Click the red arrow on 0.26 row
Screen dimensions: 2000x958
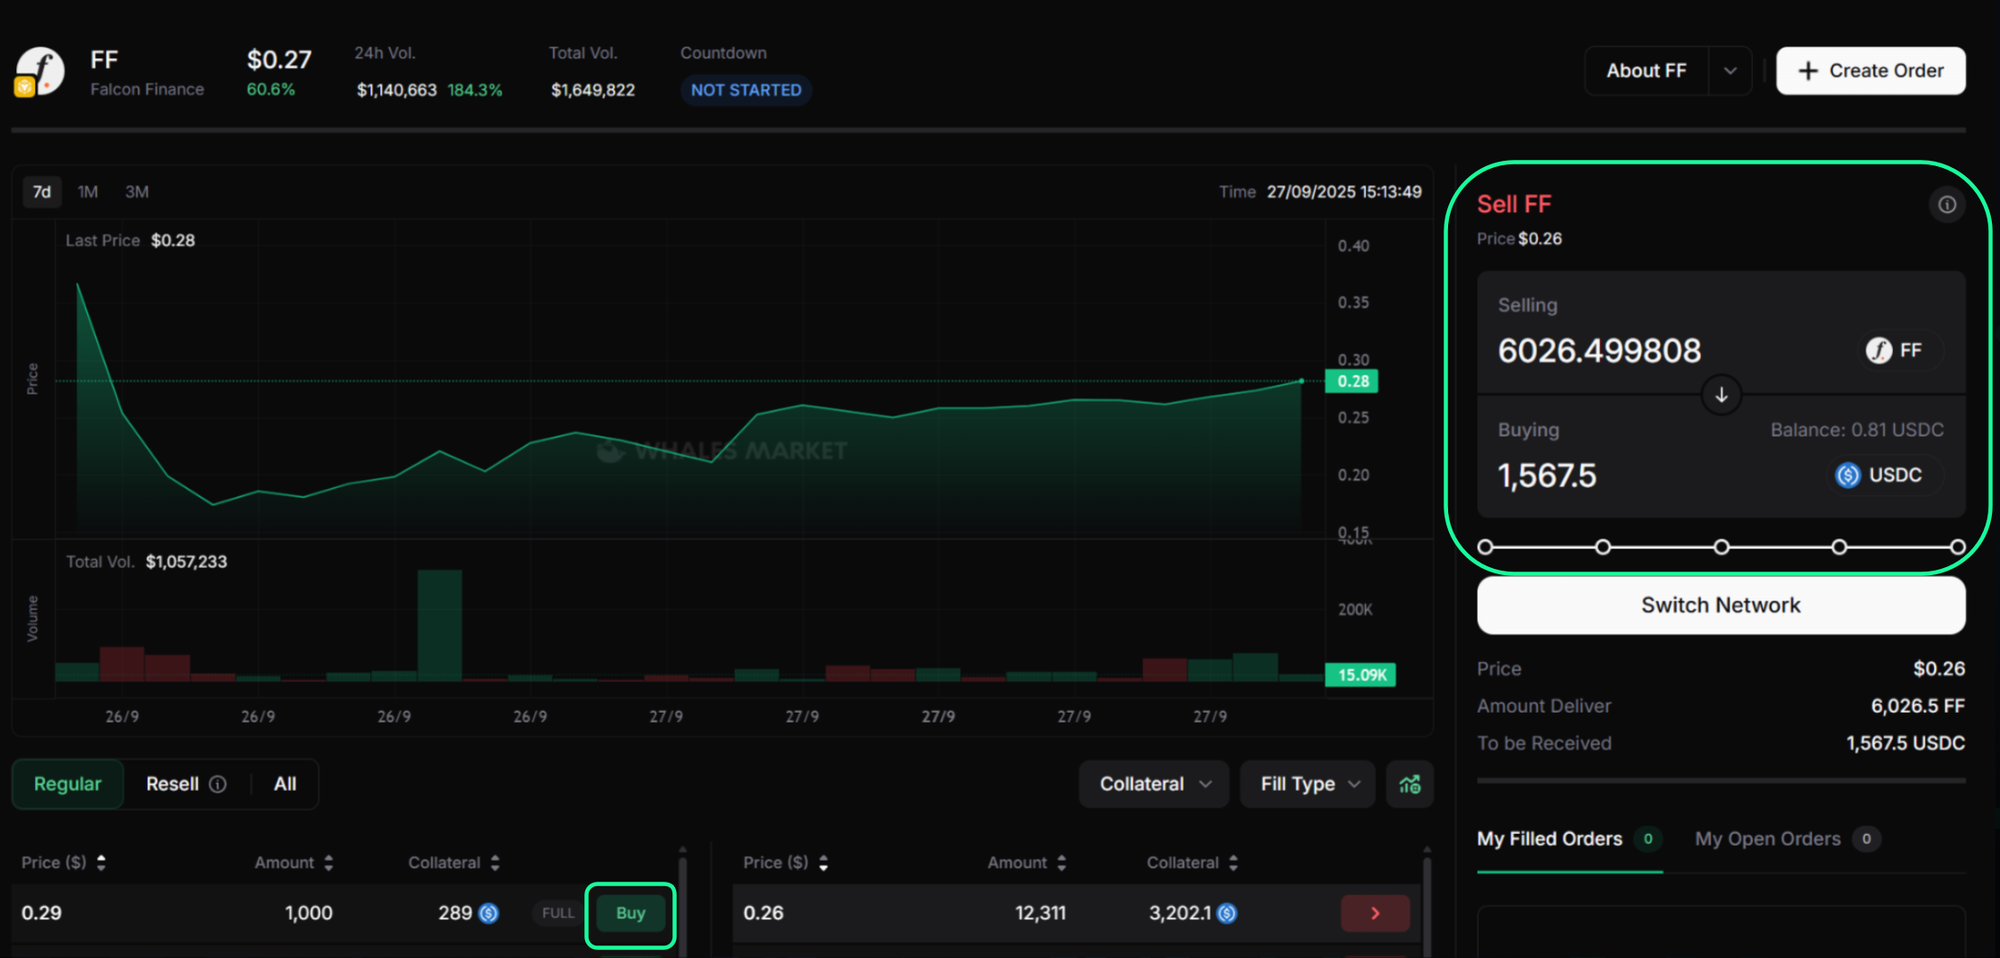point(1375,913)
